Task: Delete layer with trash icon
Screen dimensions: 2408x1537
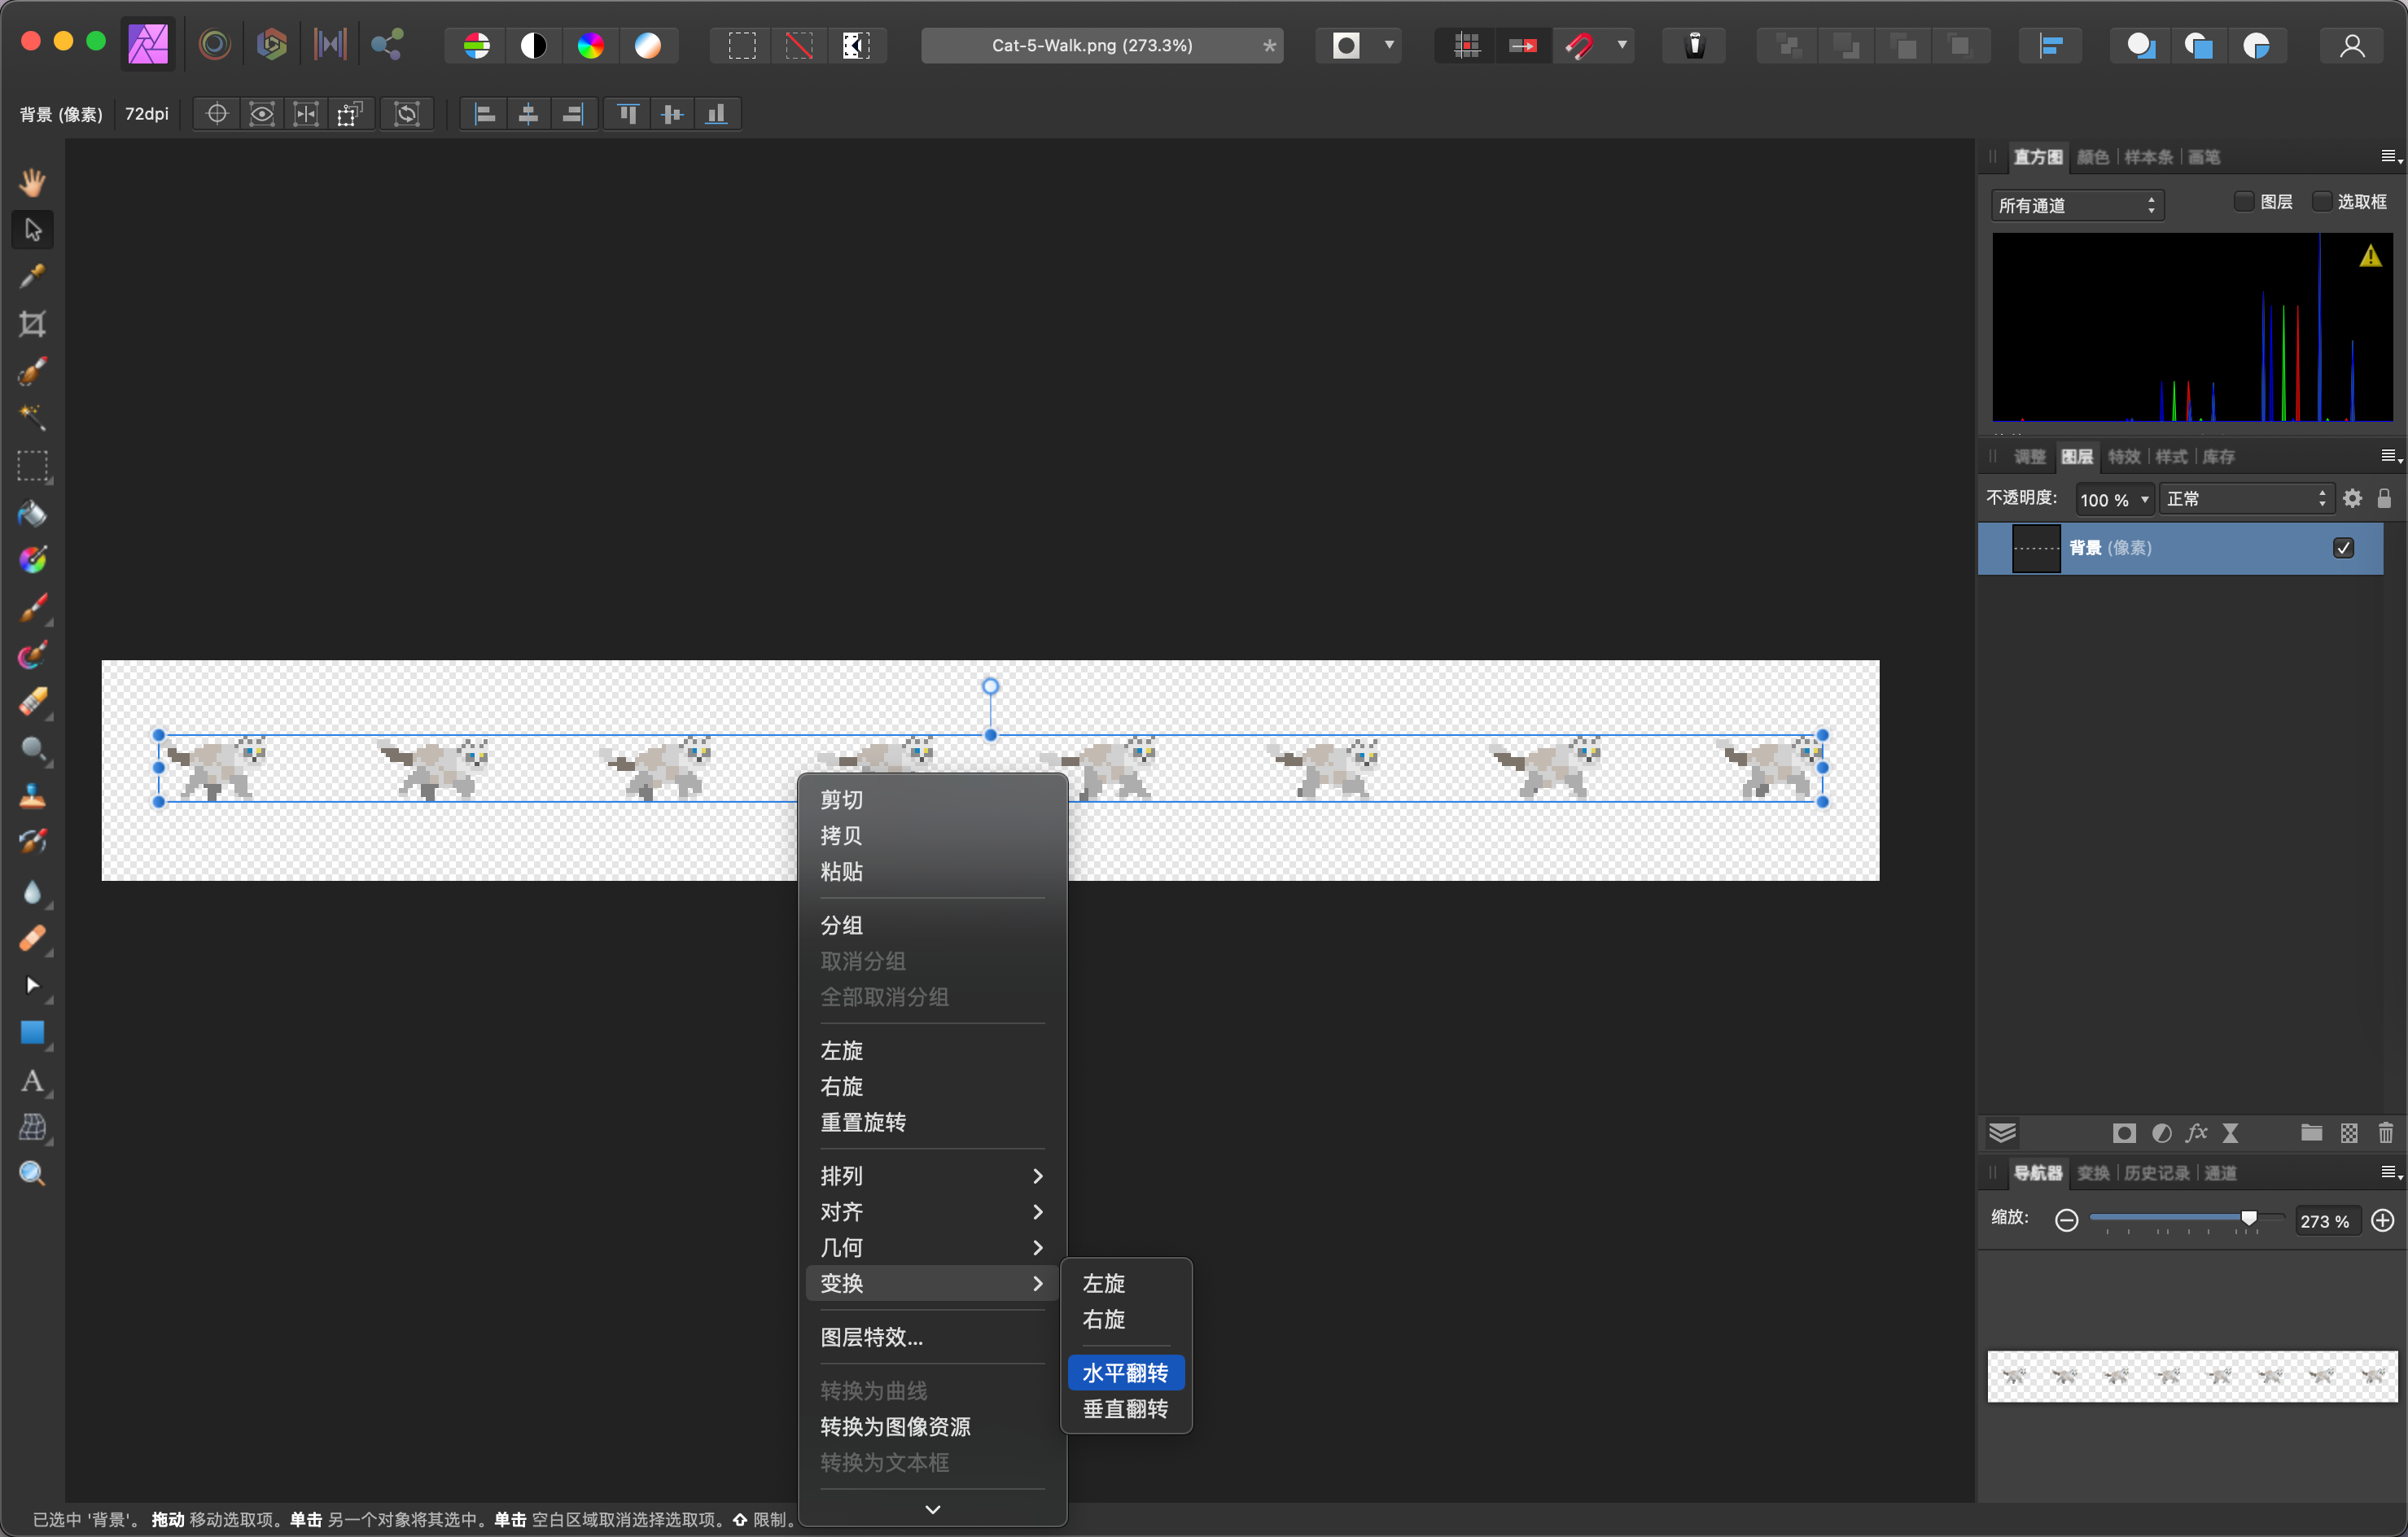Action: (x=2385, y=1133)
